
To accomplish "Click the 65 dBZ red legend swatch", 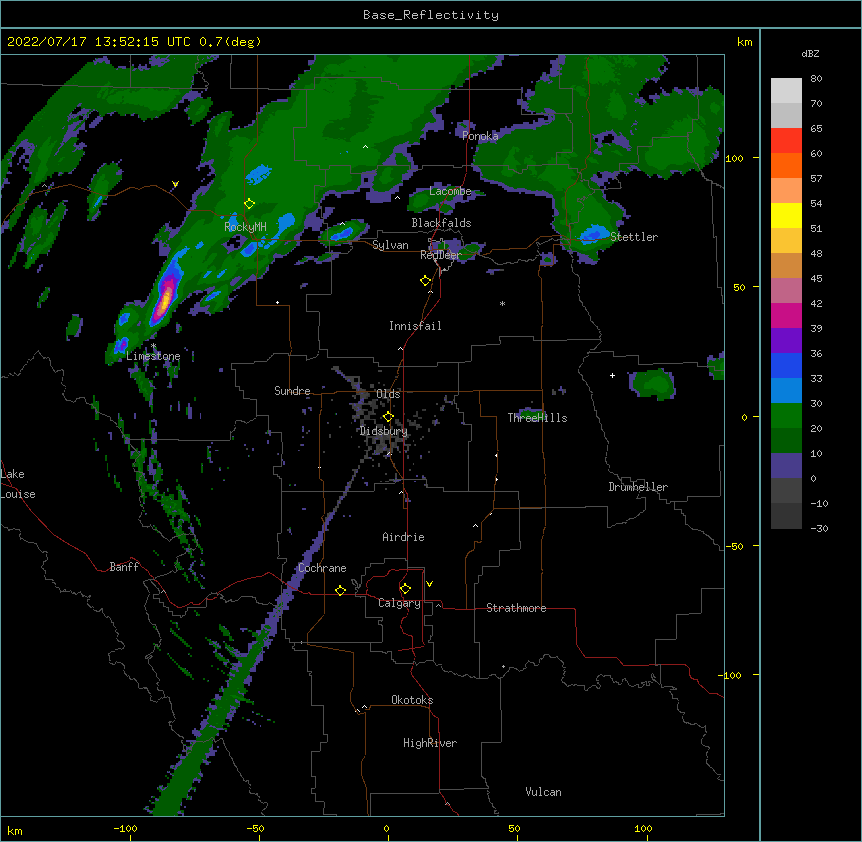I will point(786,140).
